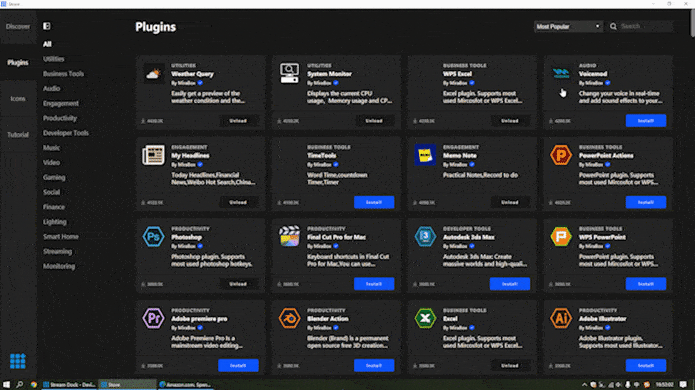Viewport: 695px width, 390px height.
Task: Click the Blender Action plugin icon
Action: coord(289,318)
